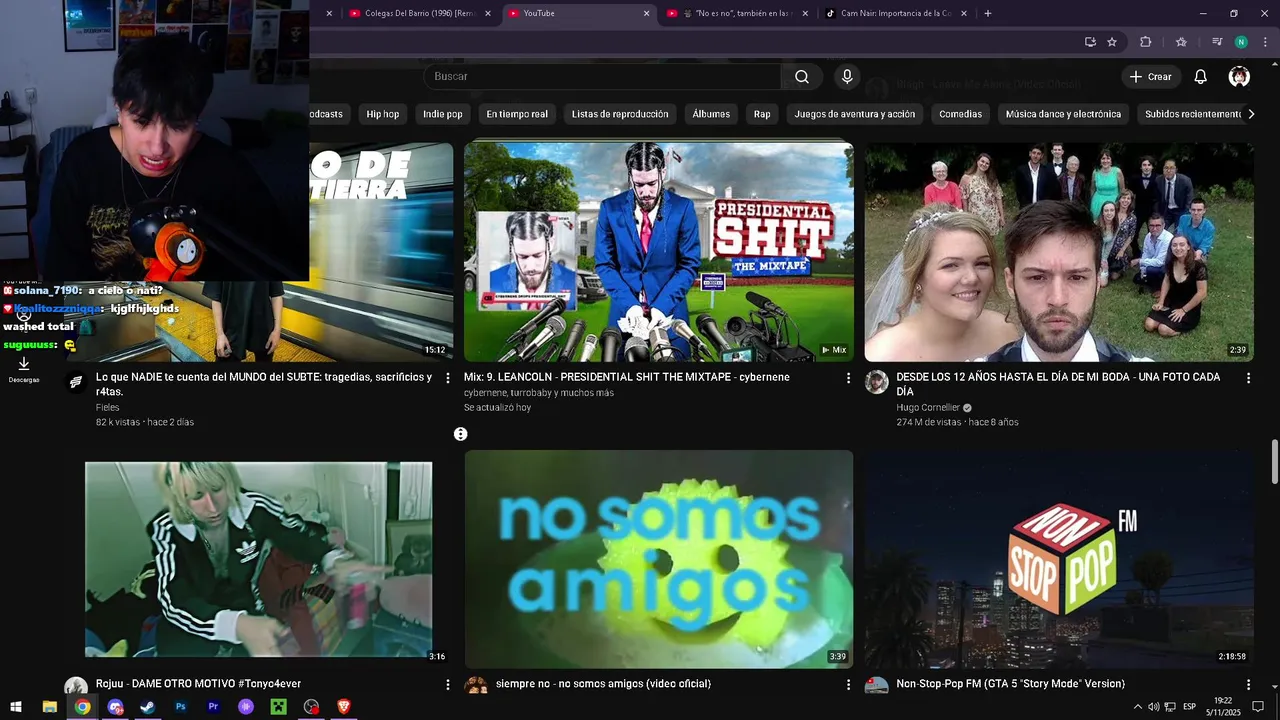This screenshot has height=720, width=1280.
Task: Open Non-Stop-Pop FM video title
Action: [x=1010, y=684]
